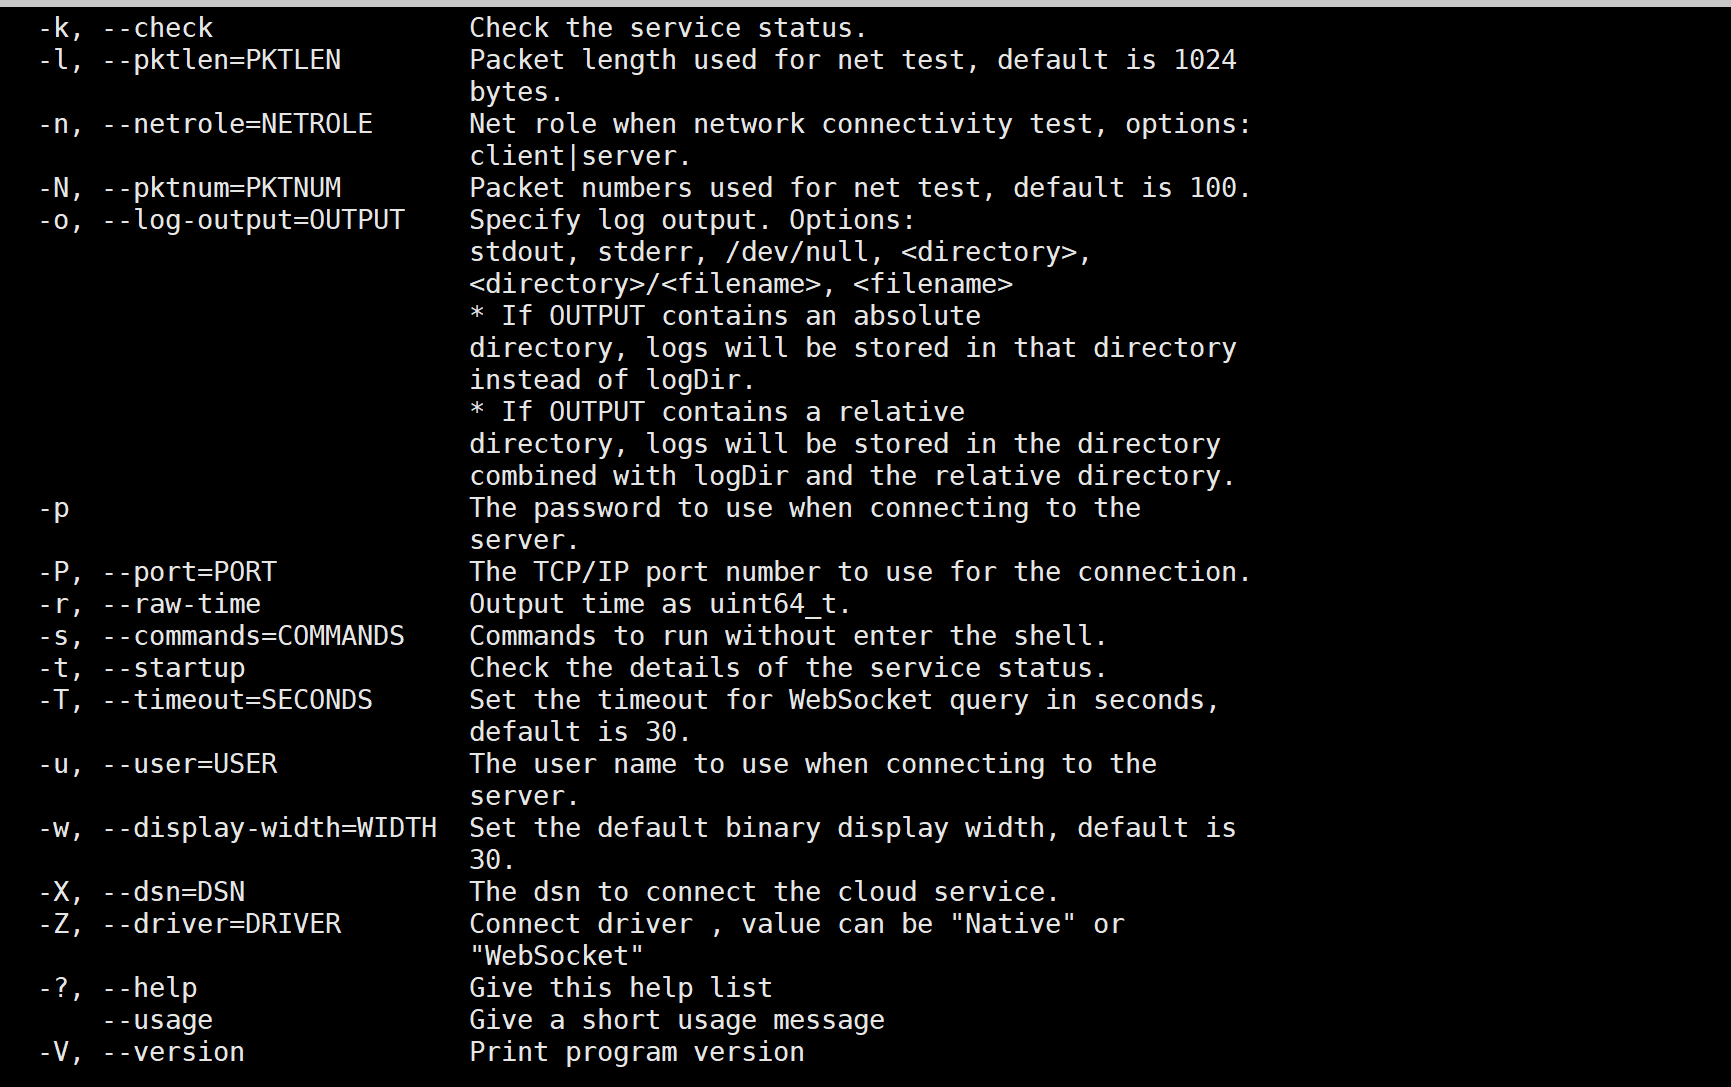Click the "client|server." text

[x=580, y=156]
